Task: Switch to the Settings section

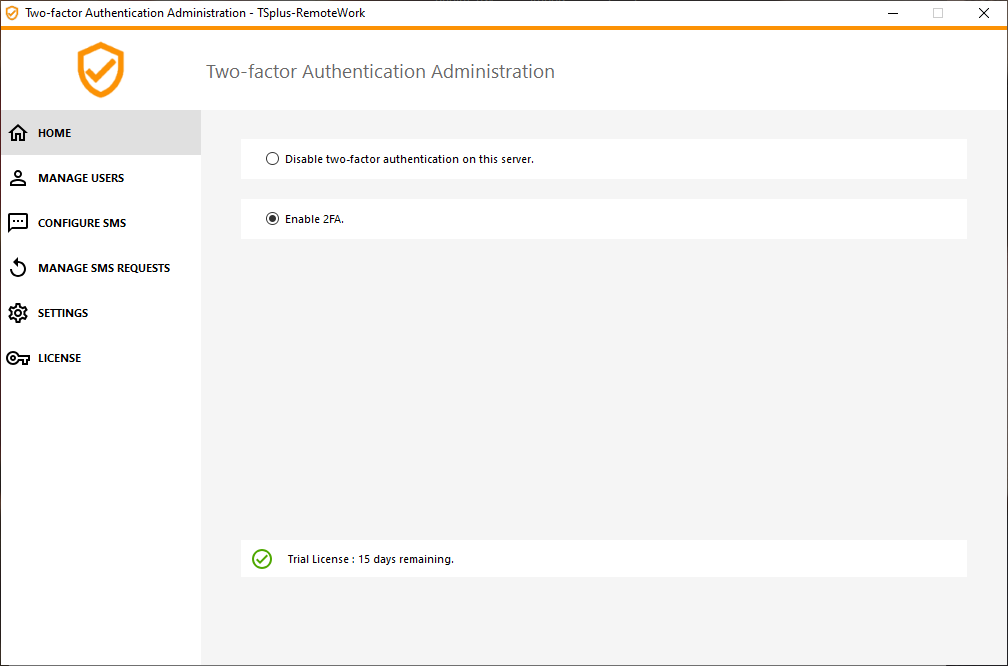Action: pyautogui.click(x=64, y=312)
